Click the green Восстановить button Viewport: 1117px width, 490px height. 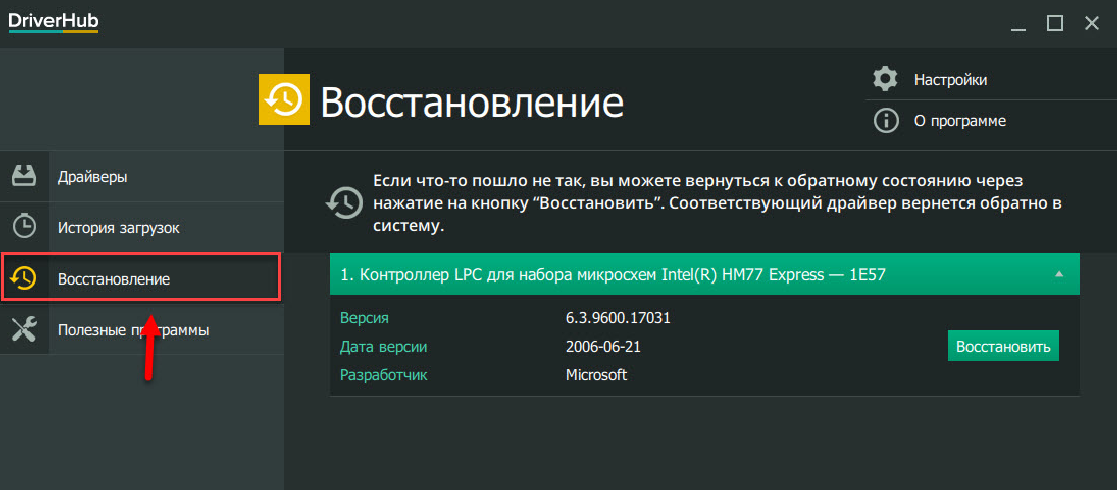click(1003, 346)
